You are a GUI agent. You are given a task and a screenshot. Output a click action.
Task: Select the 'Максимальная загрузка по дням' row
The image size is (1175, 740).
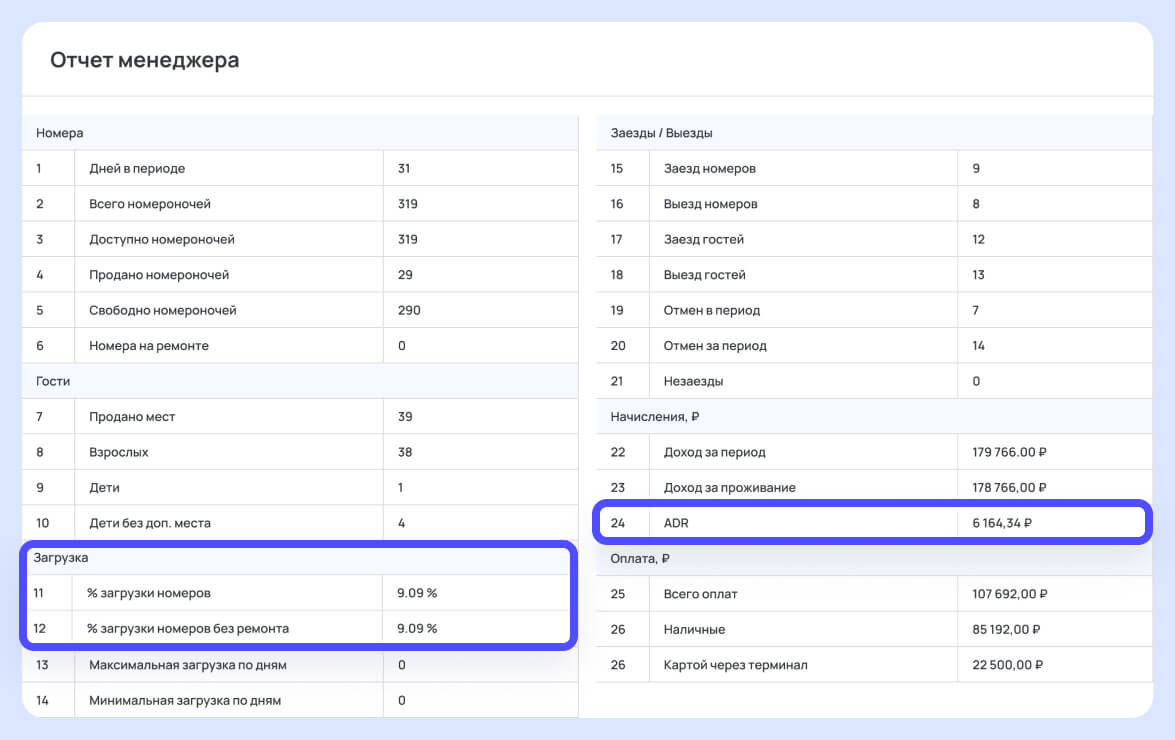point(300,665)
